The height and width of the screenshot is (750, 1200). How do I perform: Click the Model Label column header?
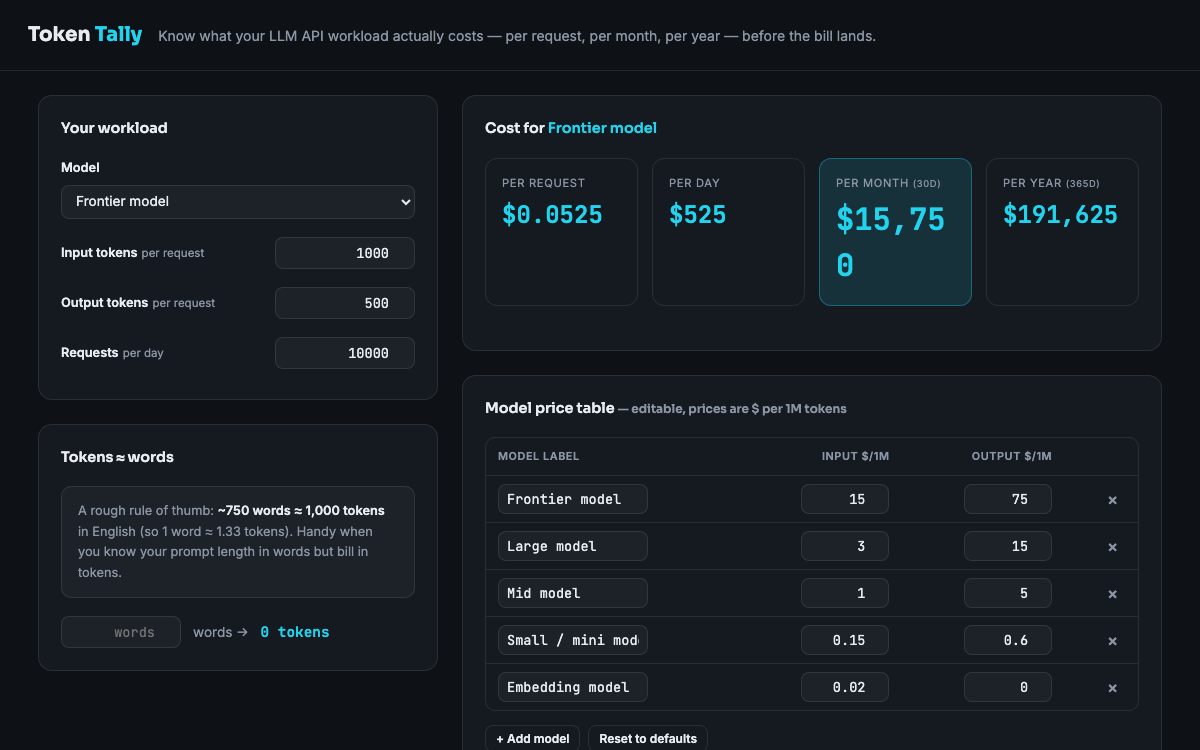[x=538, y=456]
